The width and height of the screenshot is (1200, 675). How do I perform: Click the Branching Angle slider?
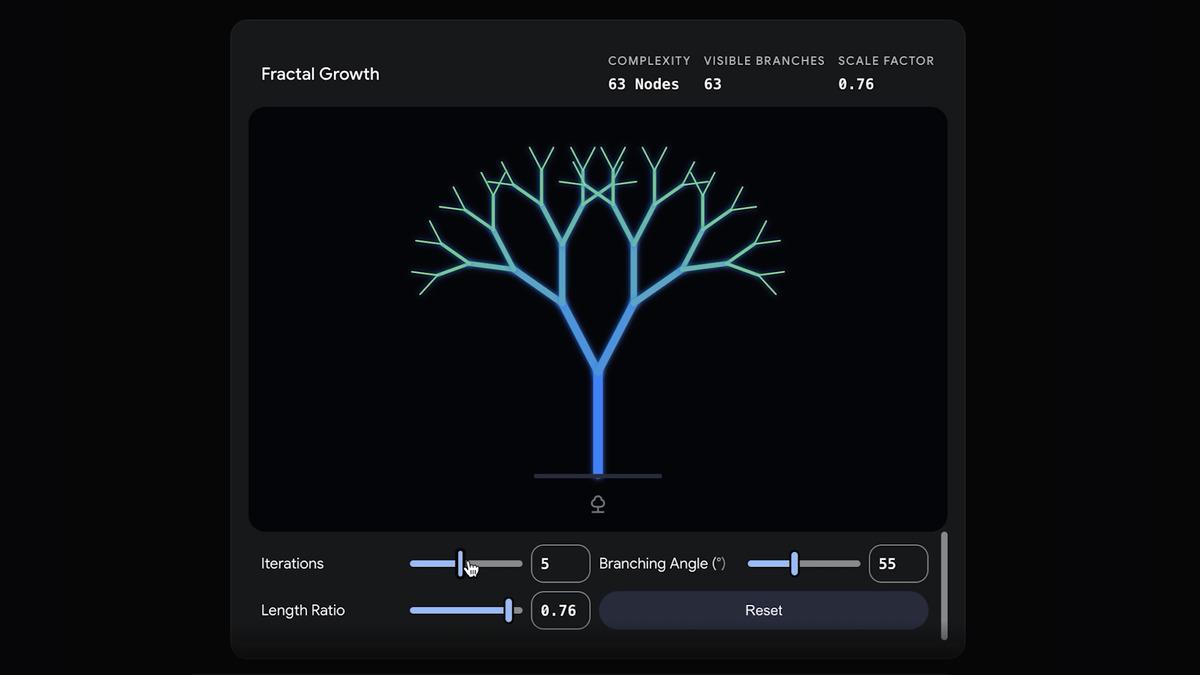point(803,564)
